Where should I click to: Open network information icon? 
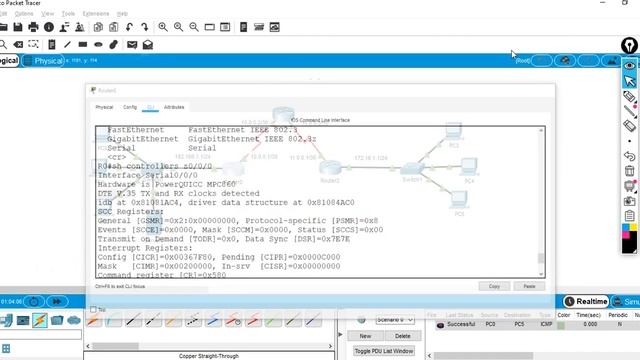pyautogui.click(x=49, y=27)
